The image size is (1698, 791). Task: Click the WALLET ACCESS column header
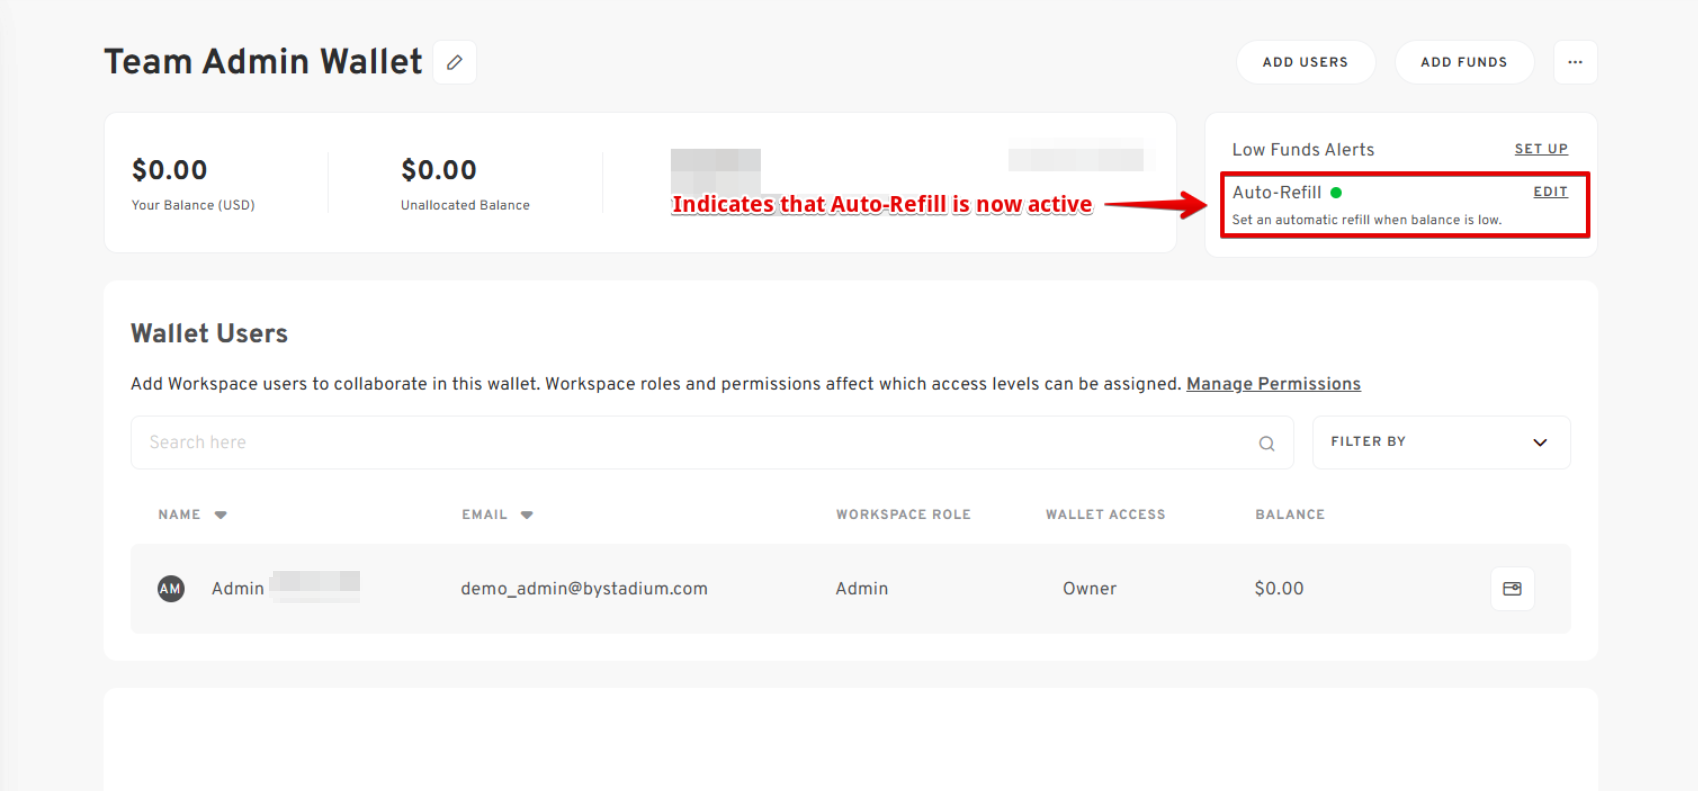tap(1105, 515)
